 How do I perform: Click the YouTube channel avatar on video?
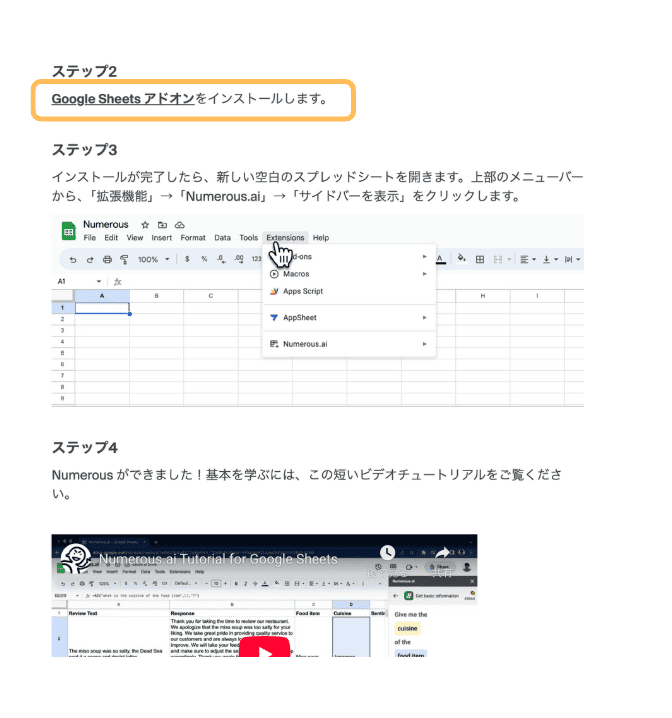pyautogui.click(x=76, y=558)
